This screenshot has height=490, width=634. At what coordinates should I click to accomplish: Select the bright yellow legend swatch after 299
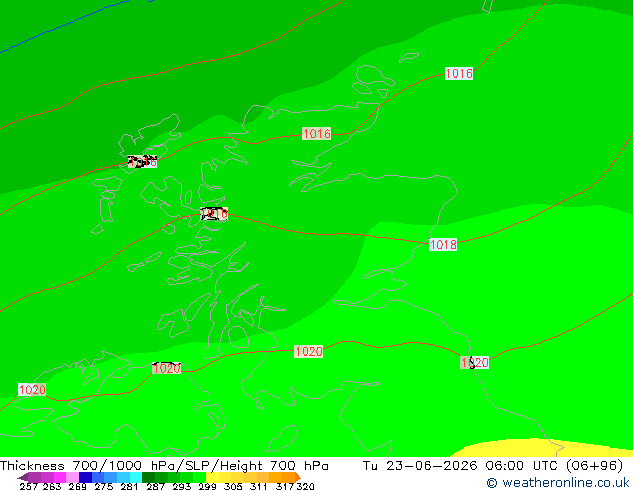click(213, 477)
